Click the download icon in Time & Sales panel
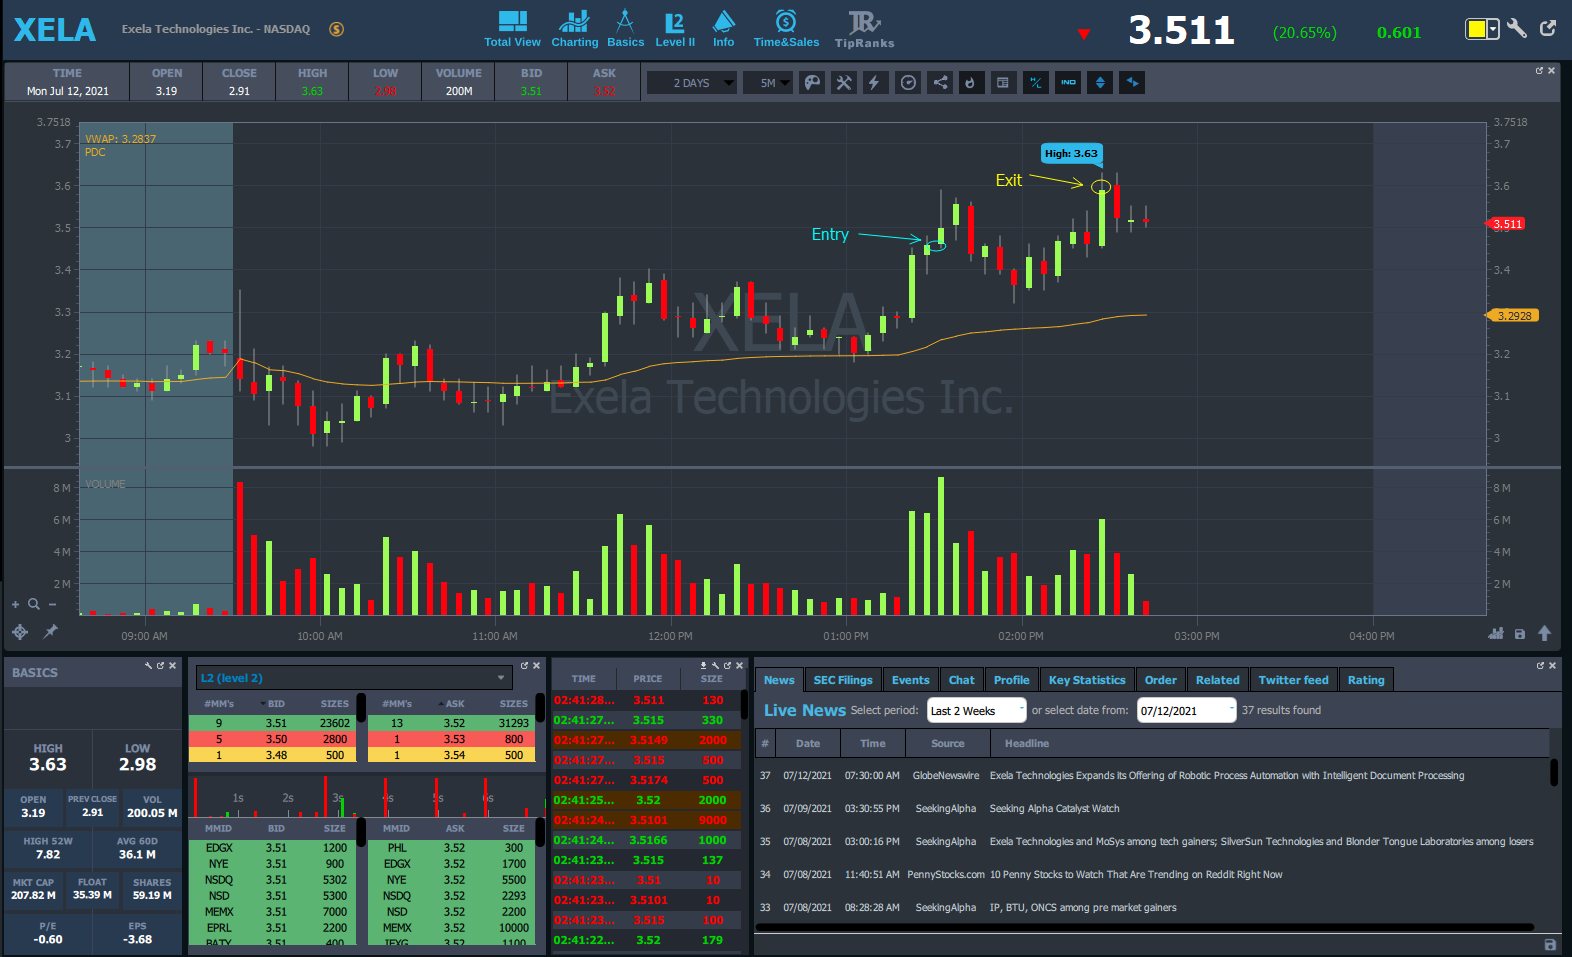This screenshot has width=1572, height=957. point(703,666)
